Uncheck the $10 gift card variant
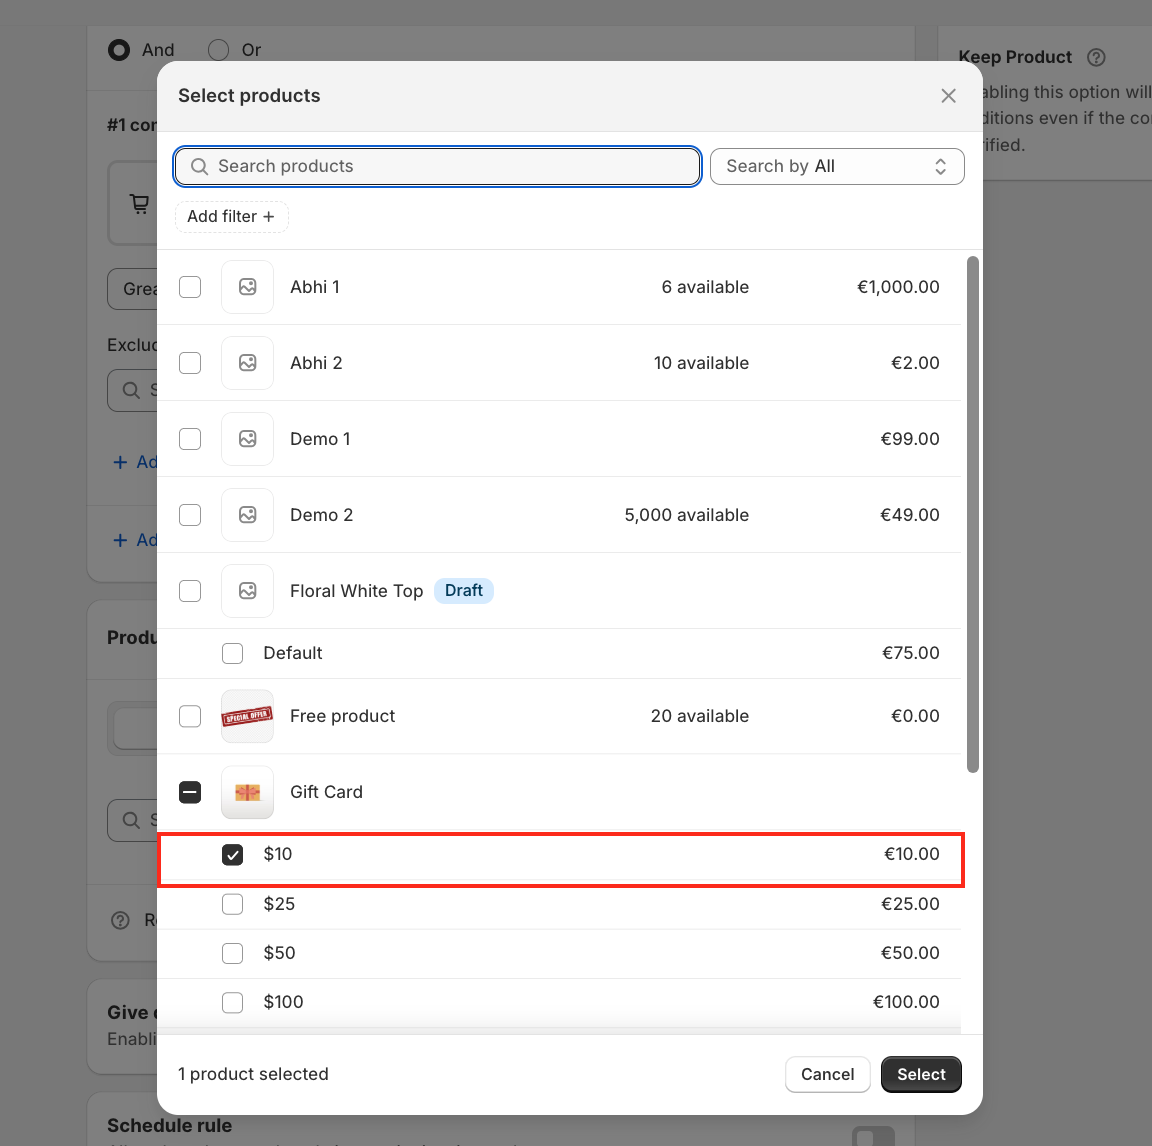This screenshot has height=1146, width=1152. click(233, 854)
